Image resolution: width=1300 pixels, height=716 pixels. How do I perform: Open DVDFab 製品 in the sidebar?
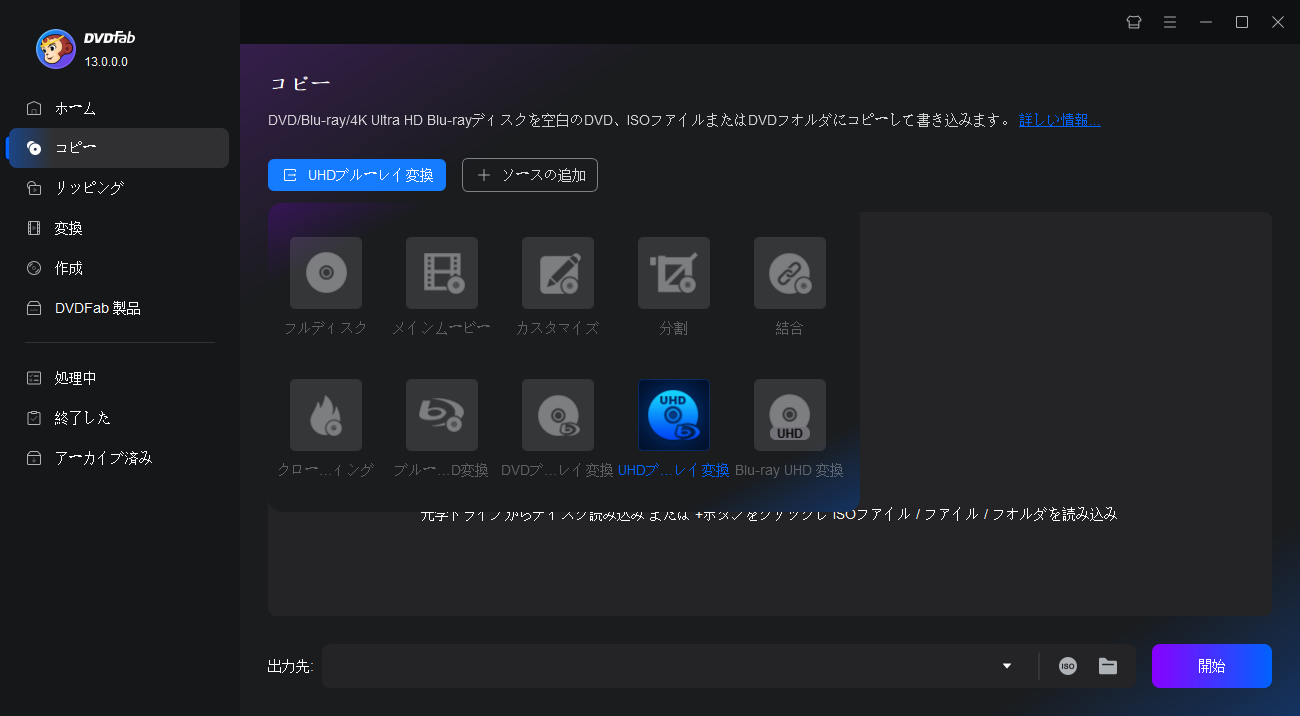point(118,308)
